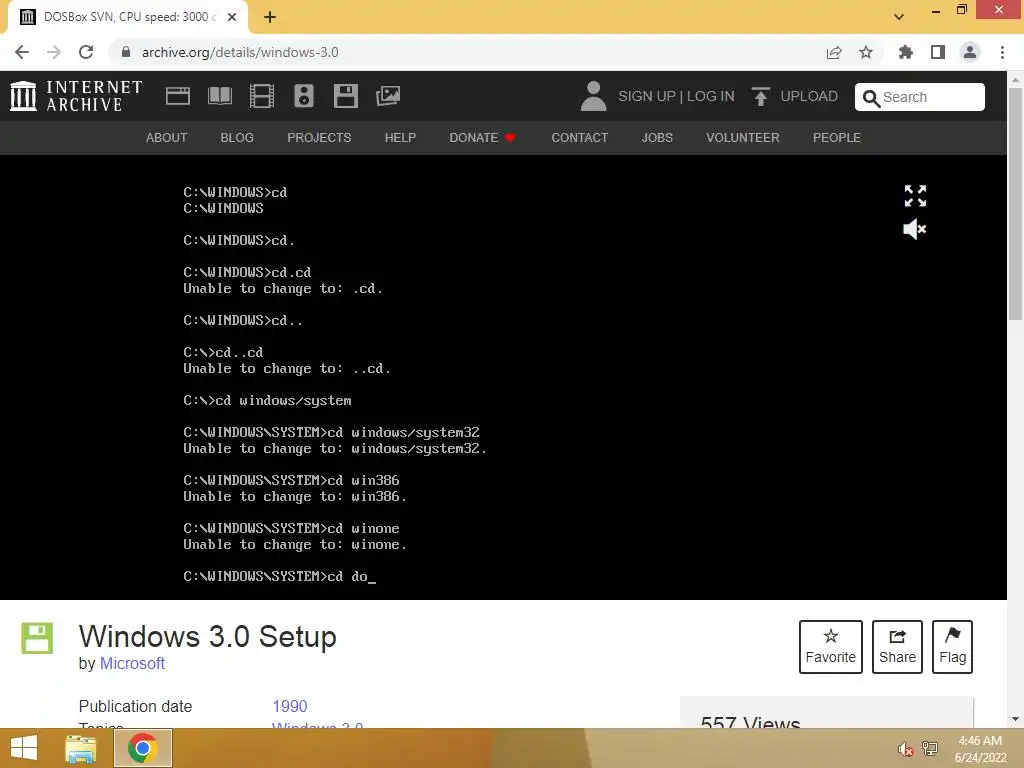Click the Share button
This screenshot has height=768, width=1024.
click(897, 647)
